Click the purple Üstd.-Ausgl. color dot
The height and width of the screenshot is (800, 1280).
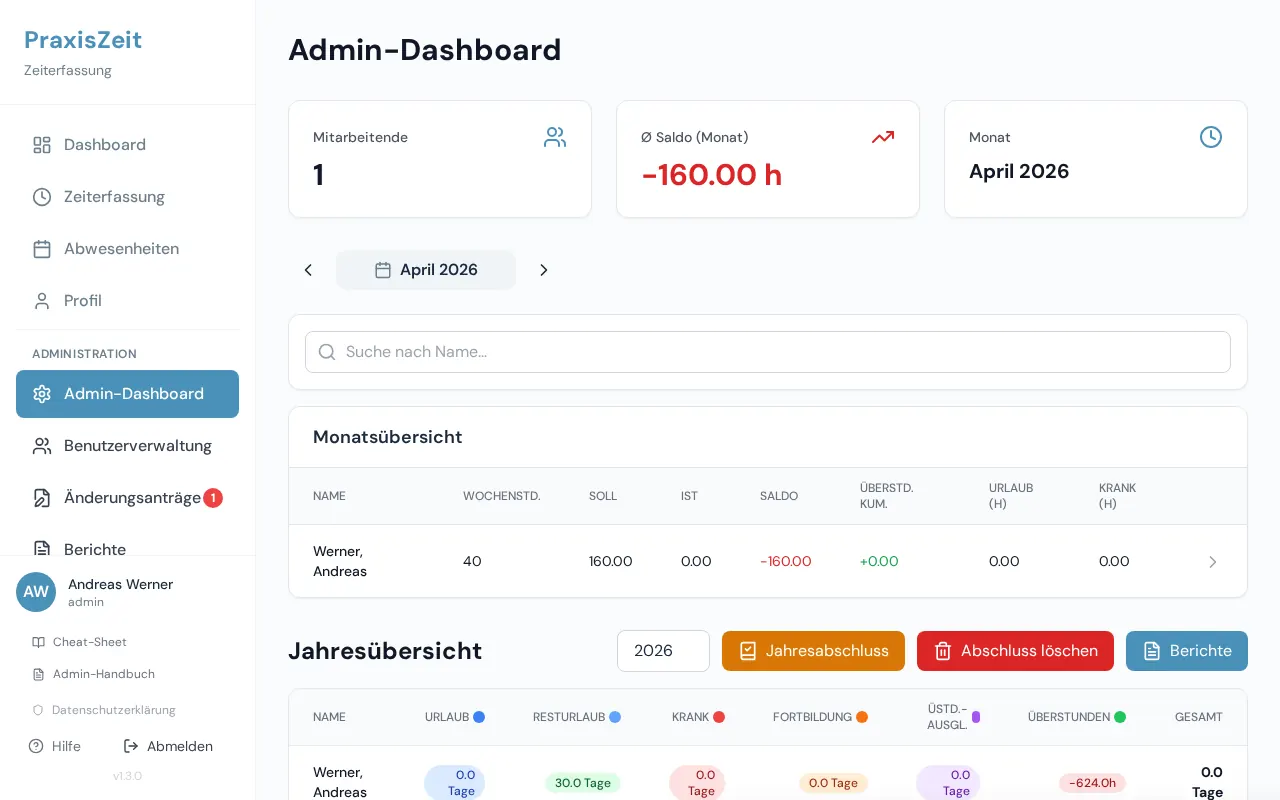[x=976, y=717]
